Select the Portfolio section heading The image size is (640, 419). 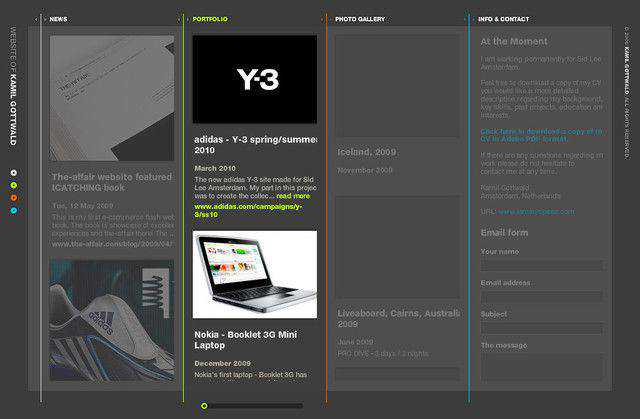[210, 19]
